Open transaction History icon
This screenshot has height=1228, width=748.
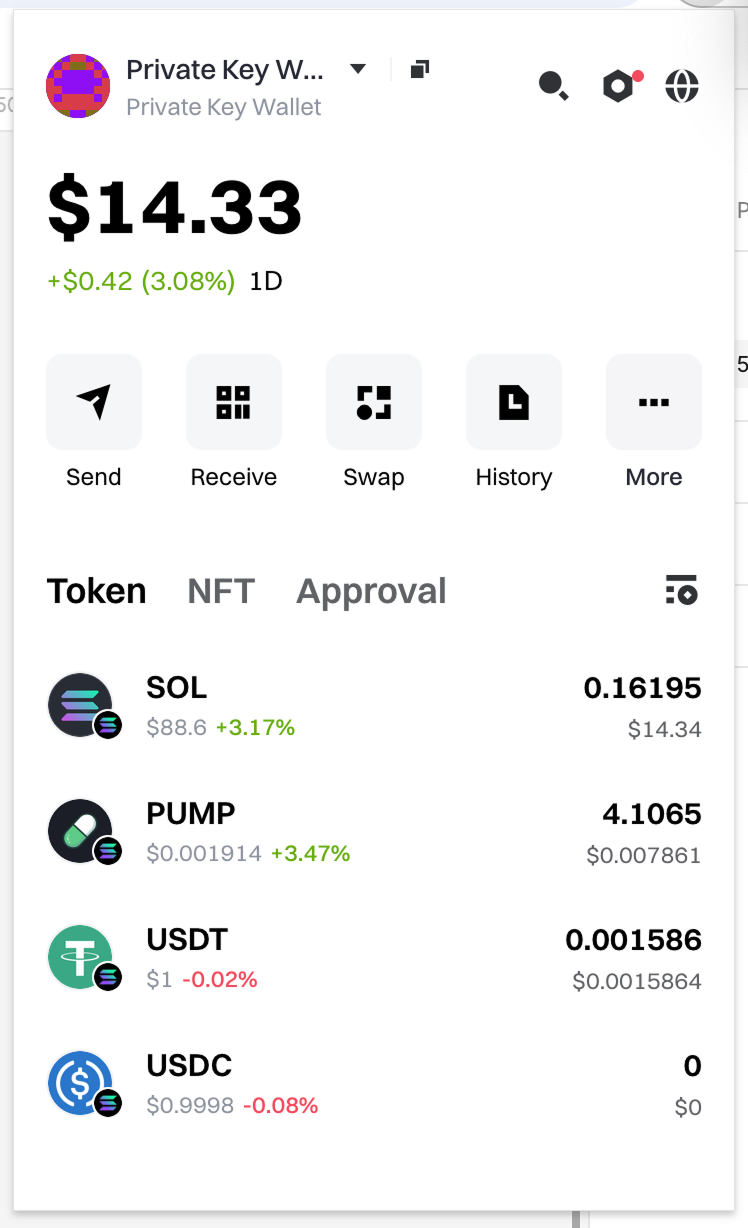pyautogui.click(x=513, y=402)
